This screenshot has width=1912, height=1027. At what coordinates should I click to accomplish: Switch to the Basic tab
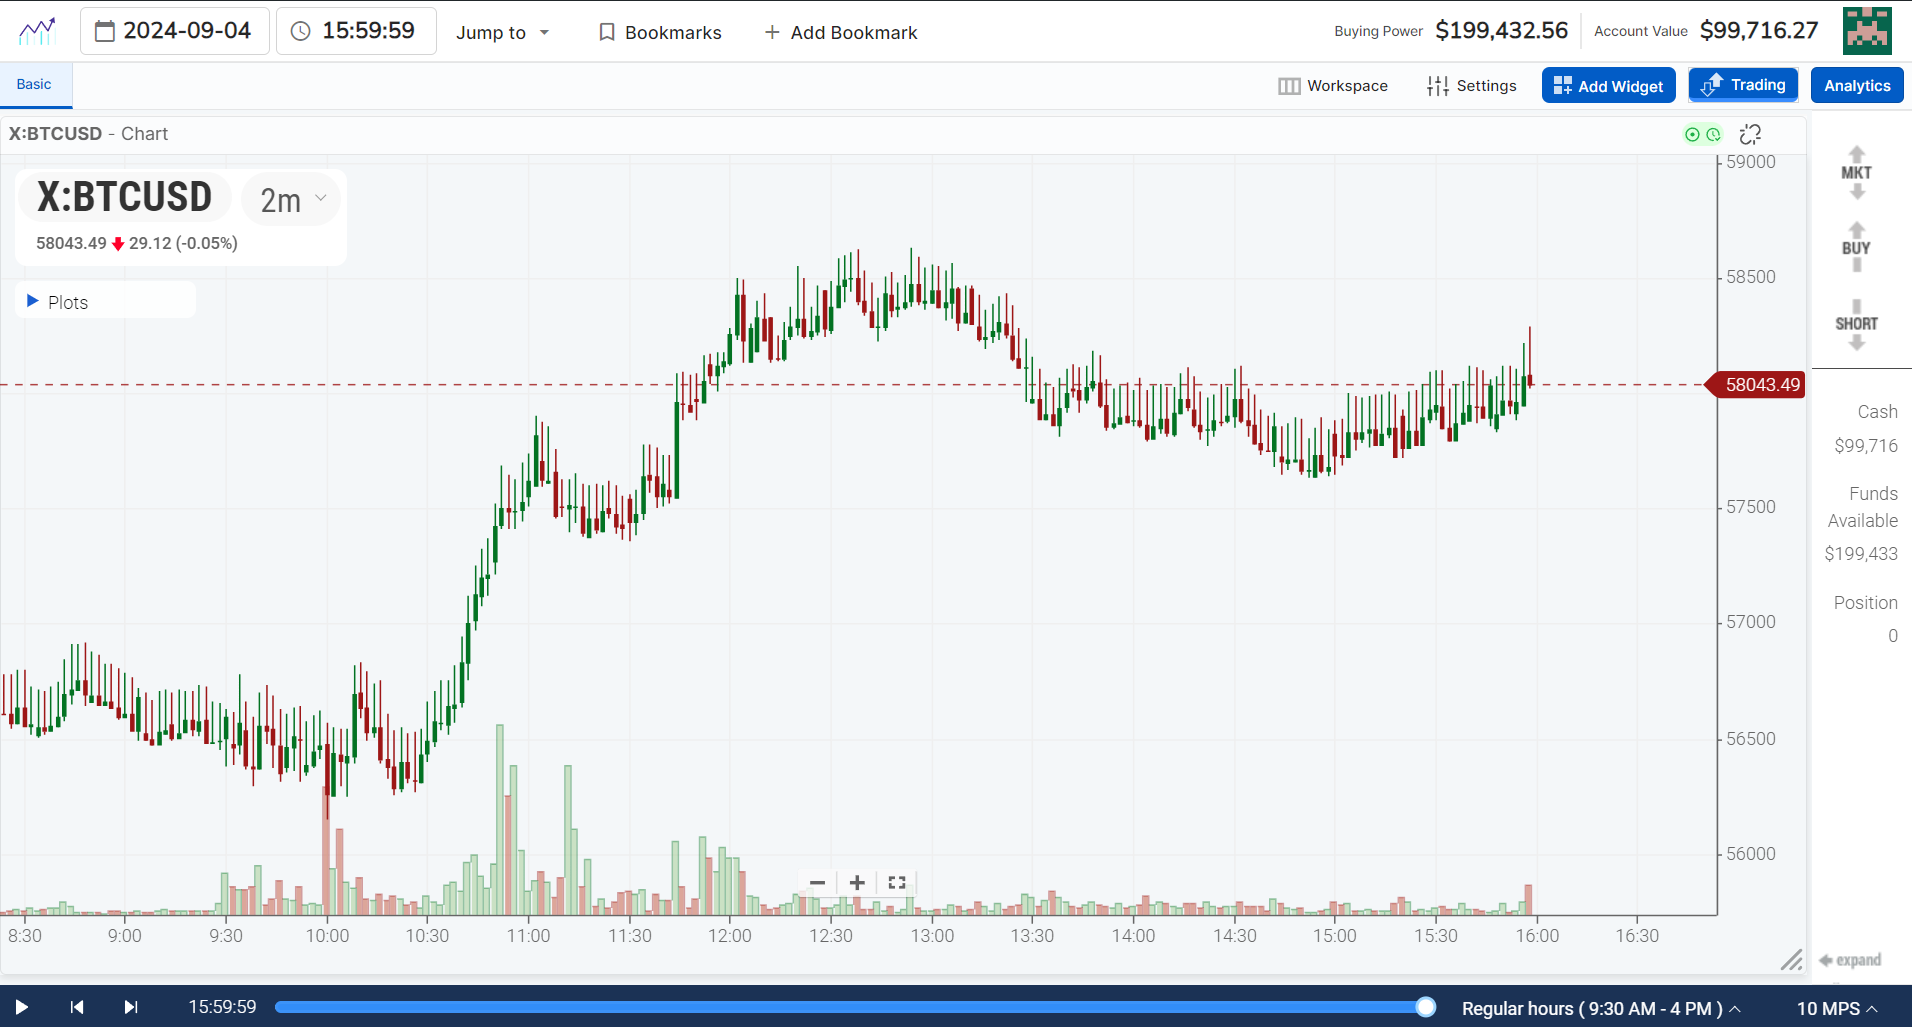click(x=33, y=84)
